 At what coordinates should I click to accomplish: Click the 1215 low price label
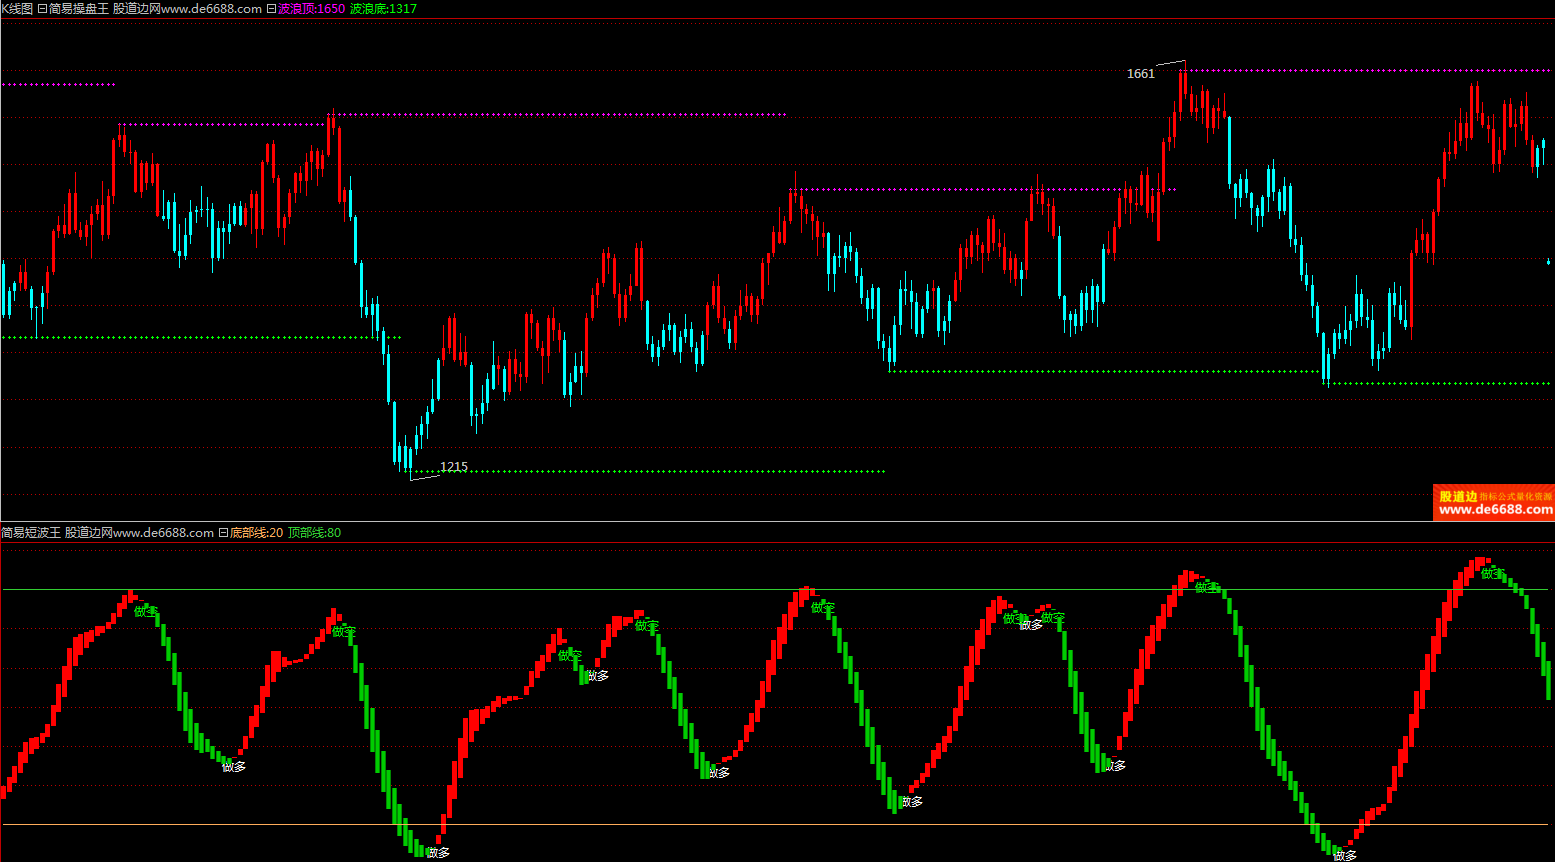tap(454, 467)
